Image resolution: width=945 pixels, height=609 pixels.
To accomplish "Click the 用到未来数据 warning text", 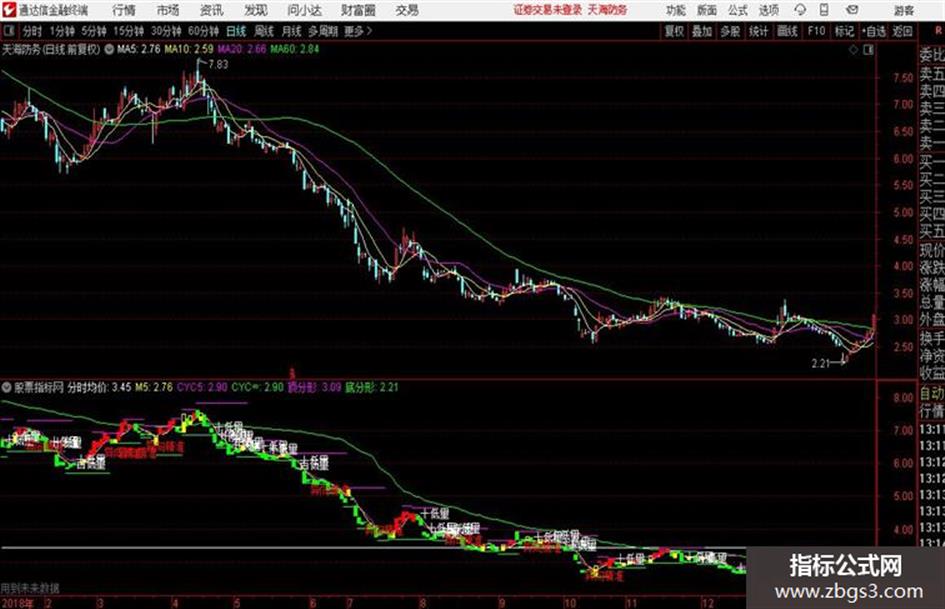I will click(x=30, y=588).
